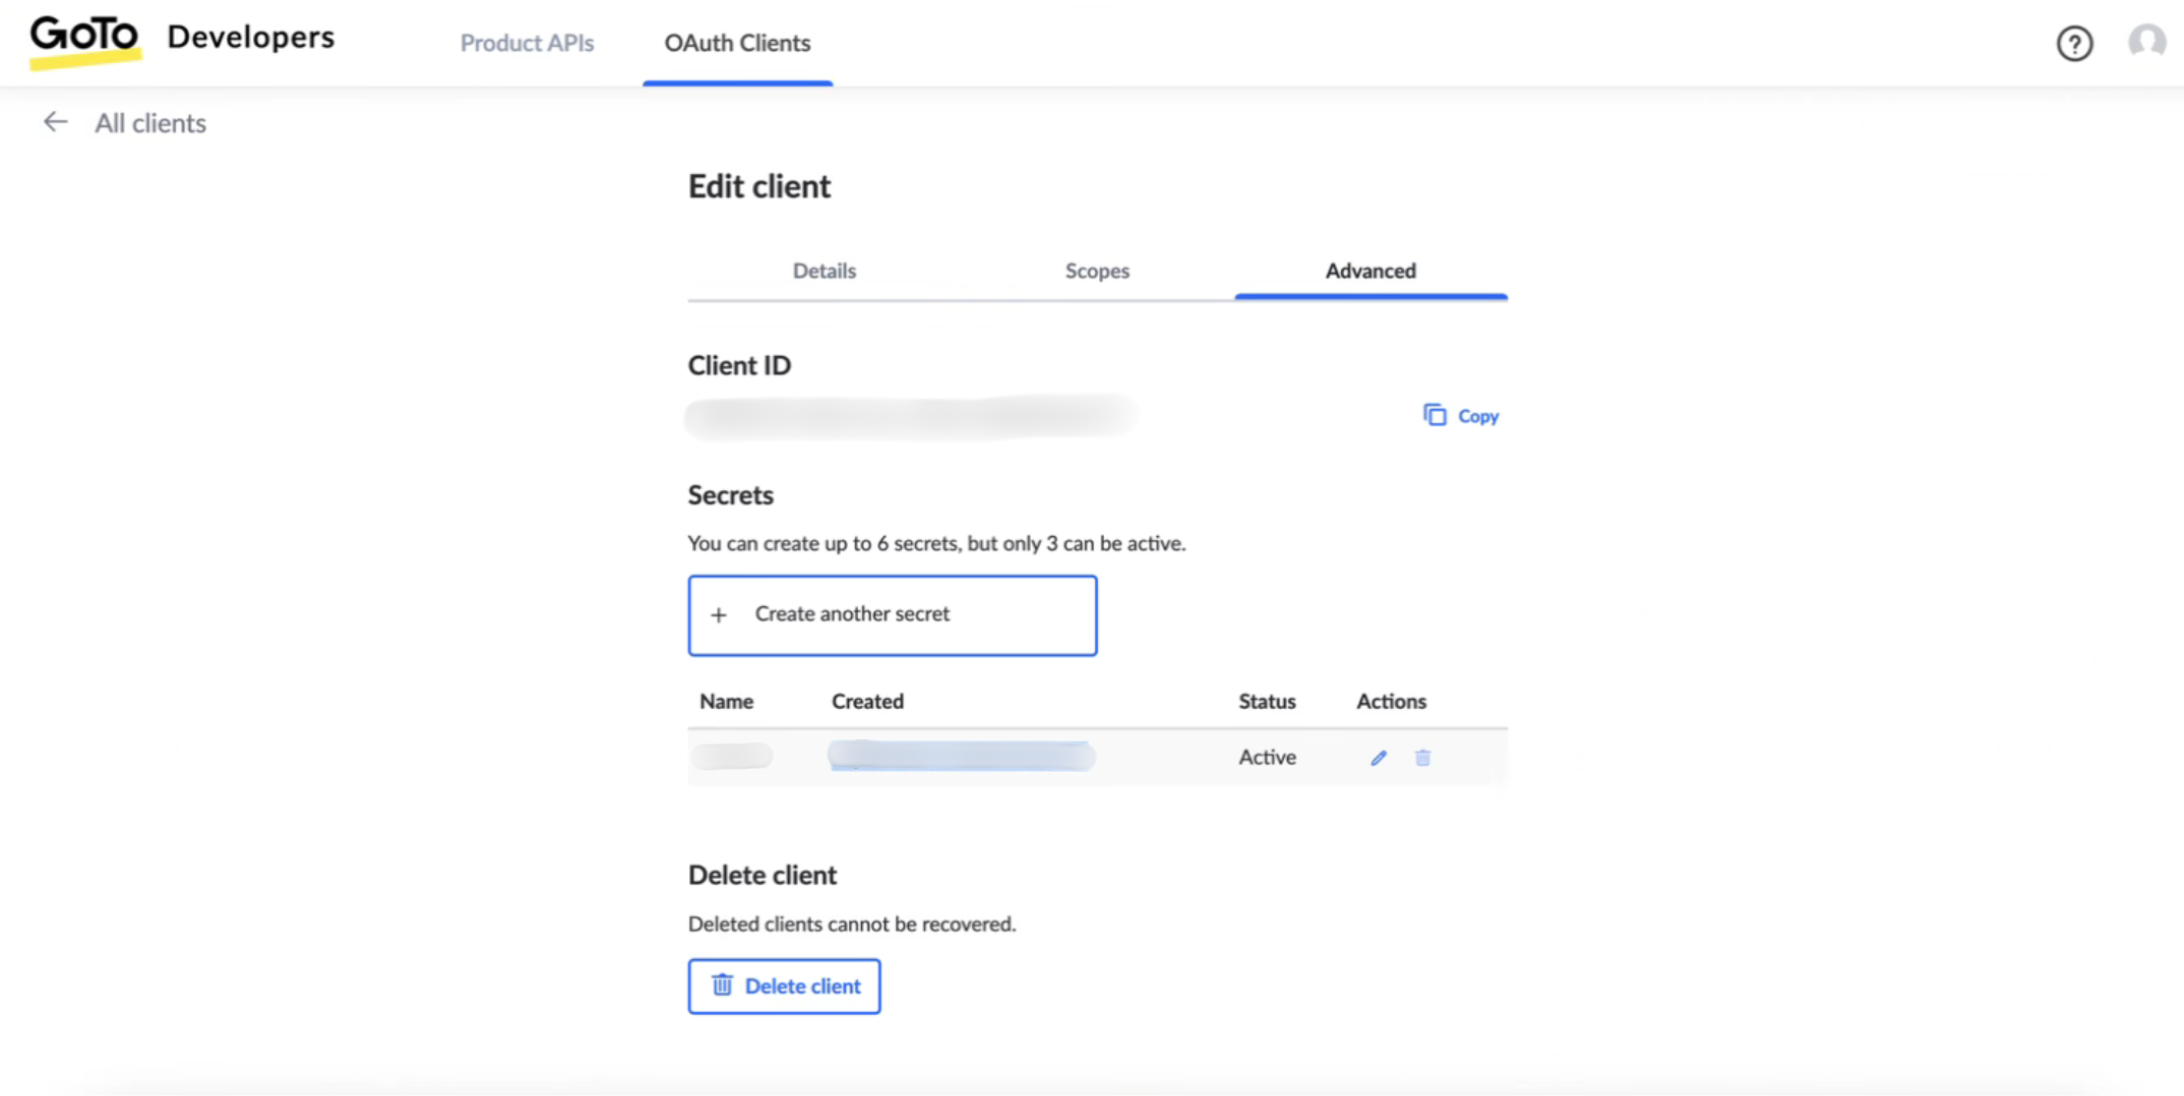Viewport: 2184px width, 1096px height.
Task: Click 'Deleted clients cannot be recovered' text
Action: click(851, 924)
